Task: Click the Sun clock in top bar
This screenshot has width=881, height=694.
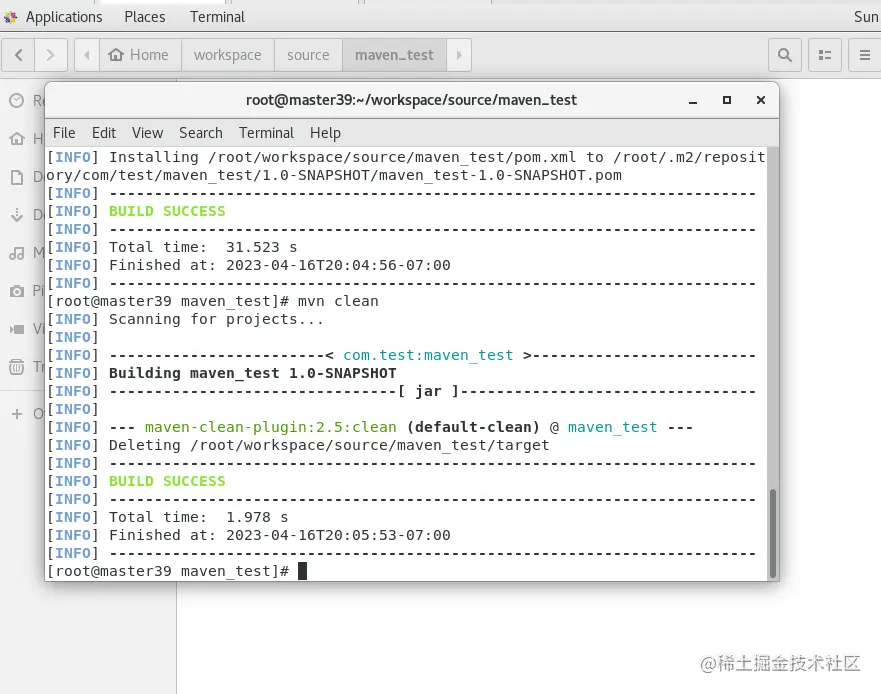Action: point(866,17)
